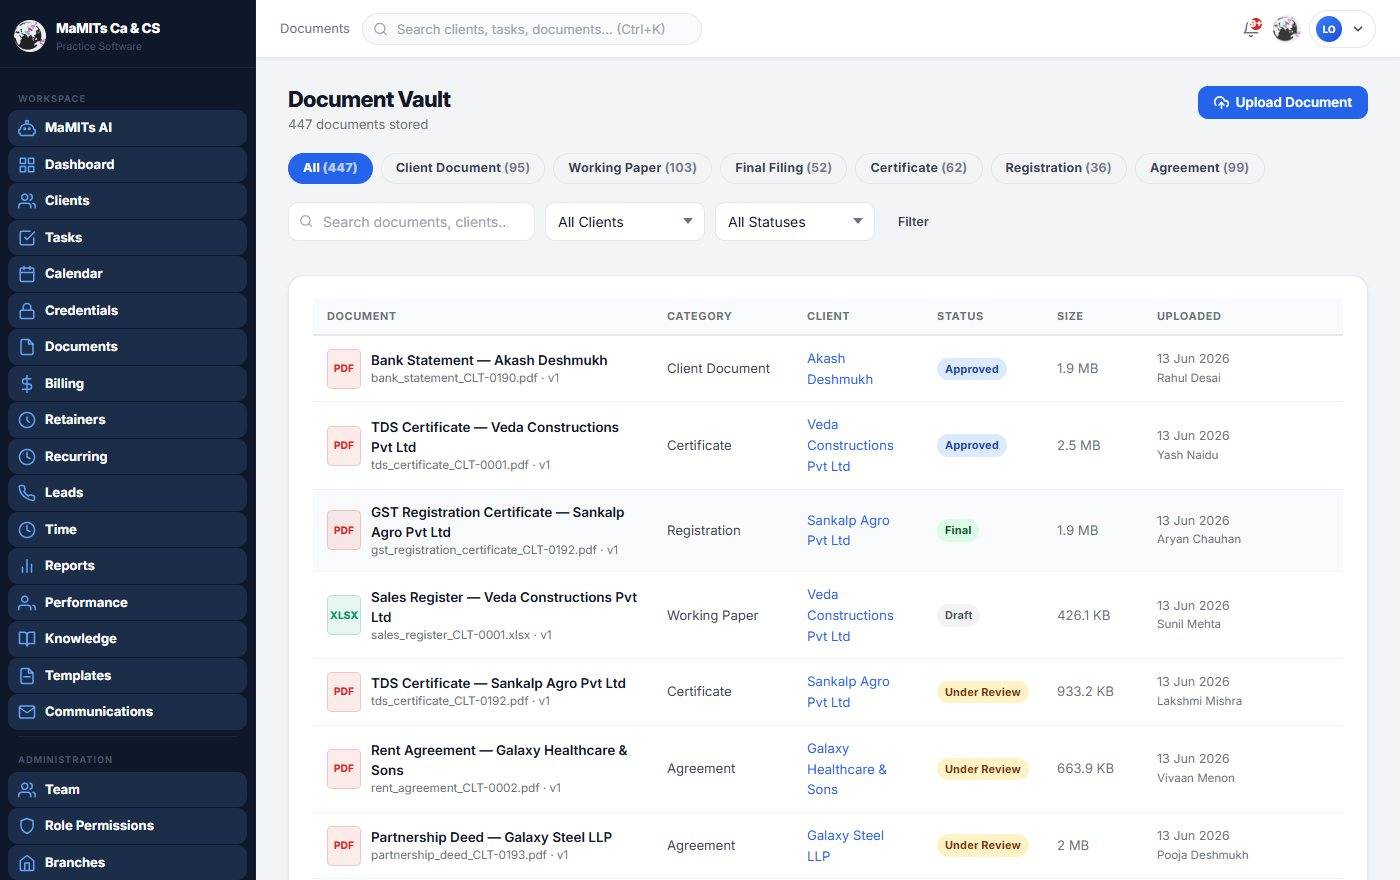
Task: Click the Communications envelope icon
Action: 27,712
